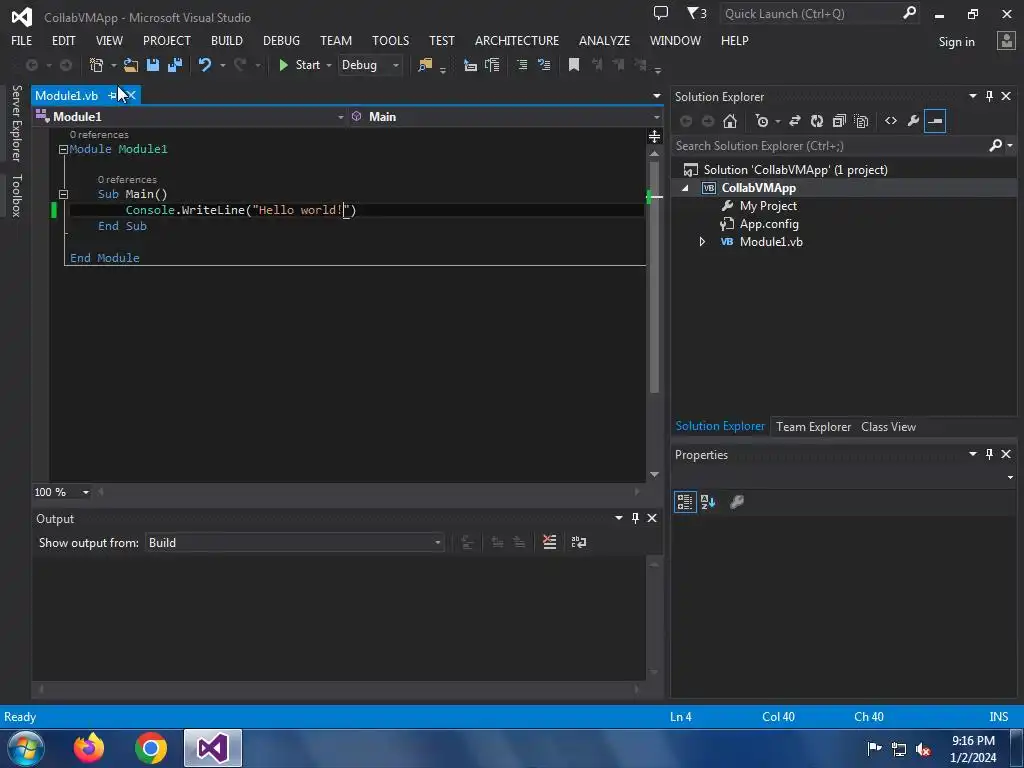Collapse the Sub Main() code block
The image size is (1024, 768).
(x=63, y=194)
